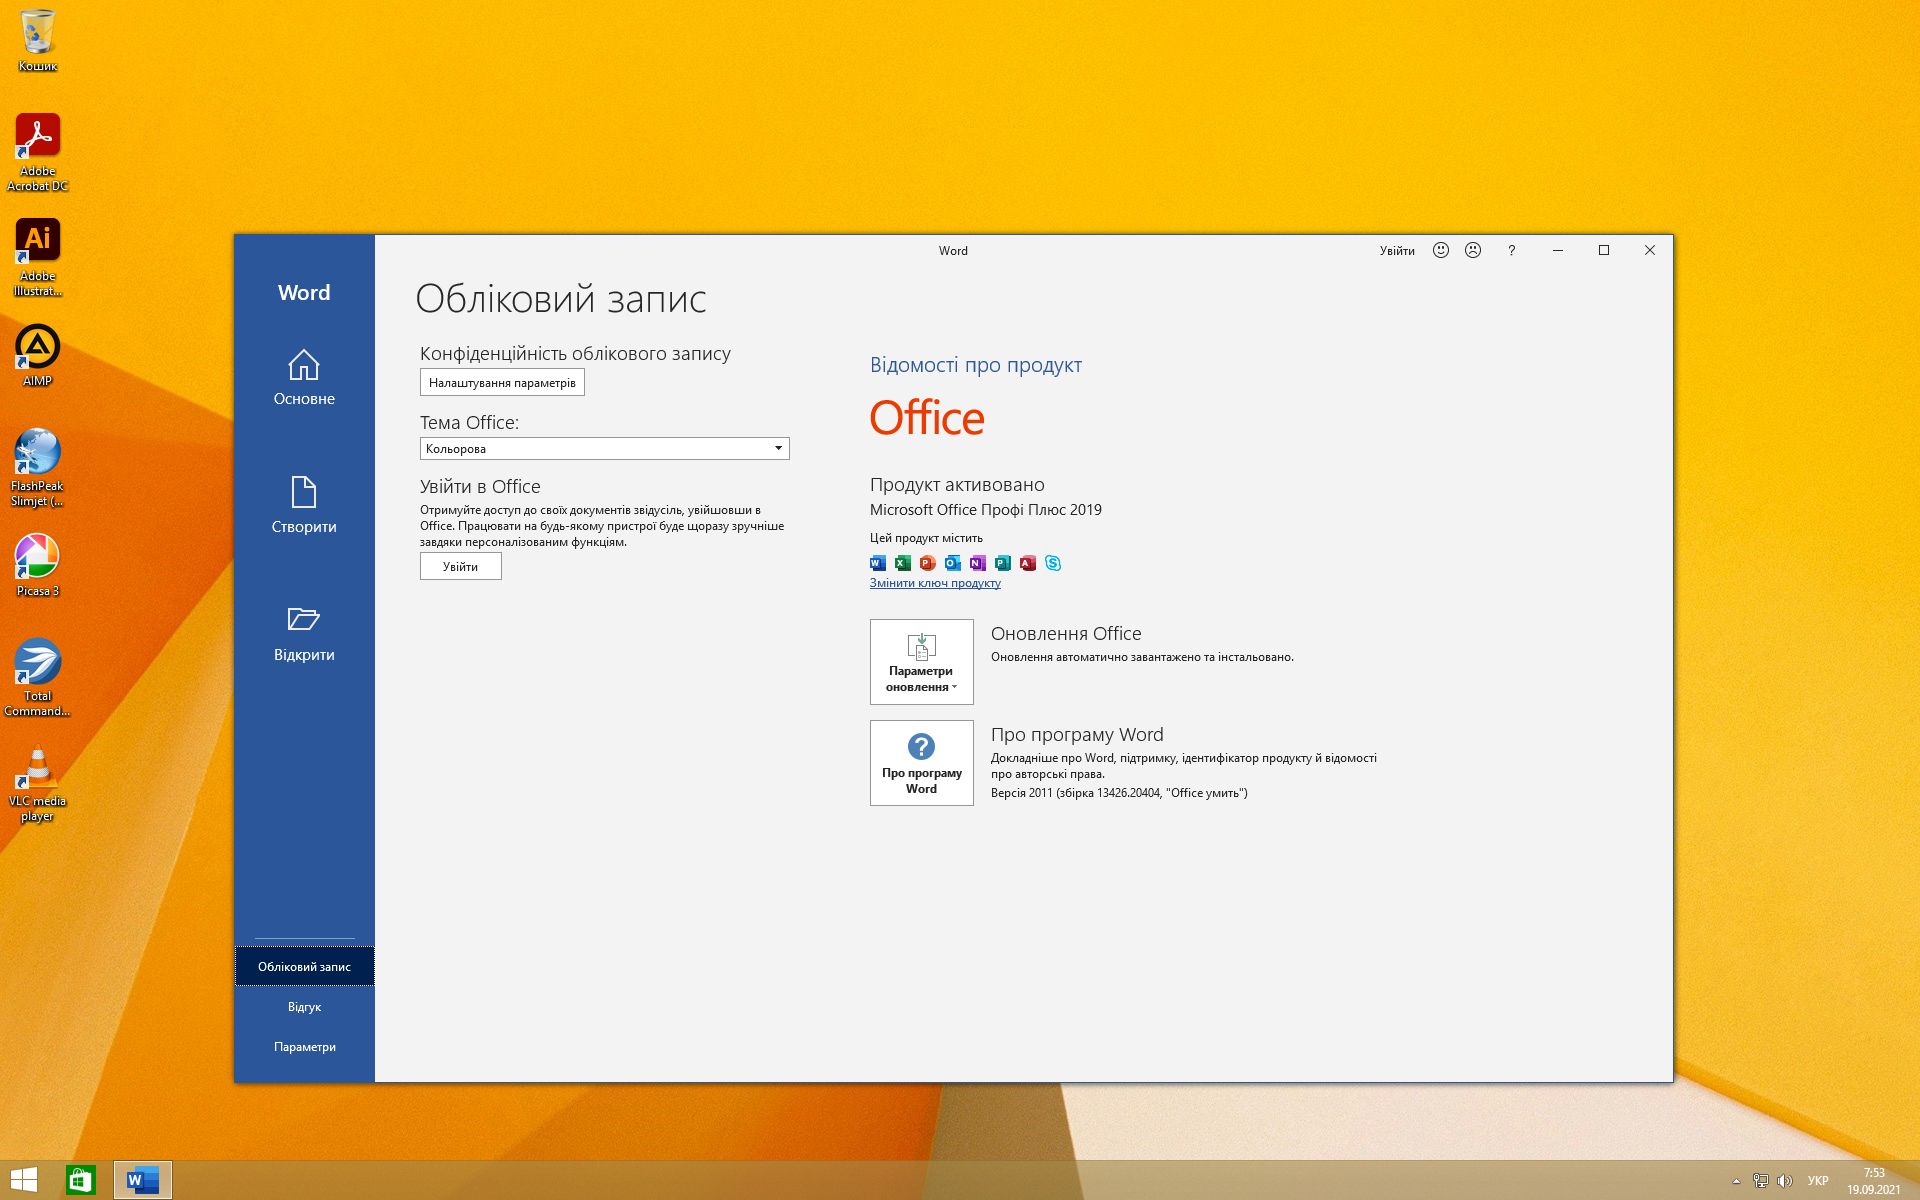Click Змінити ключ продукту link

(x=935, y=583)
